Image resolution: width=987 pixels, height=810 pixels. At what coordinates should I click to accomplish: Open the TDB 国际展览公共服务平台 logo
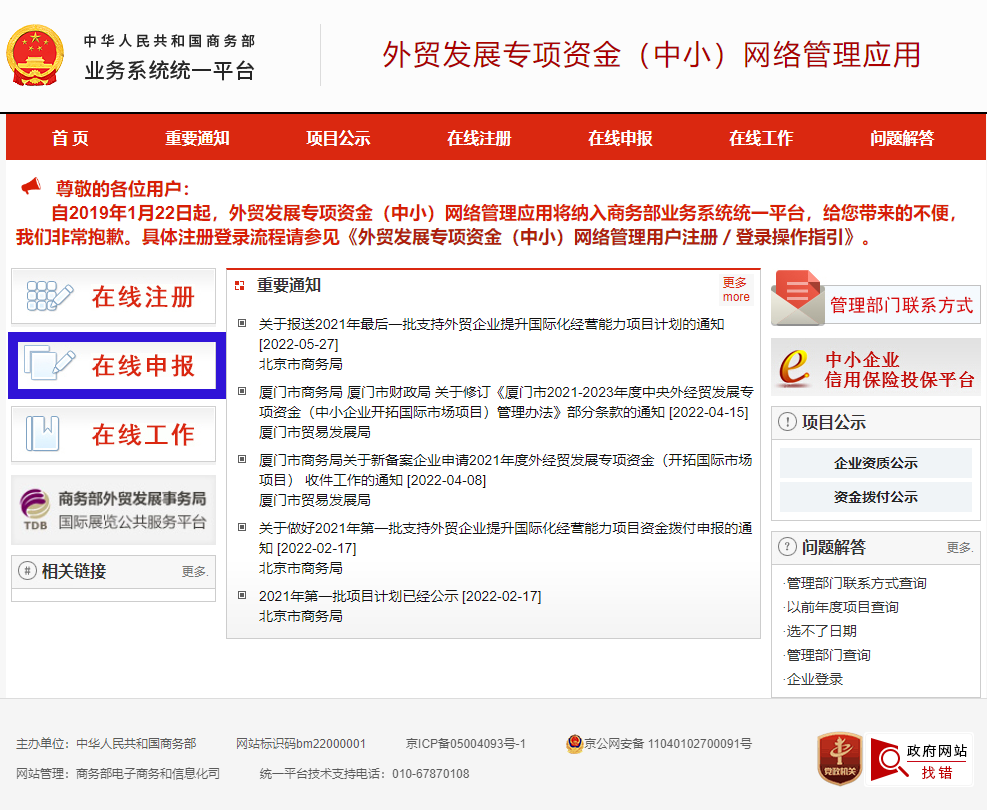pos(36,510)
